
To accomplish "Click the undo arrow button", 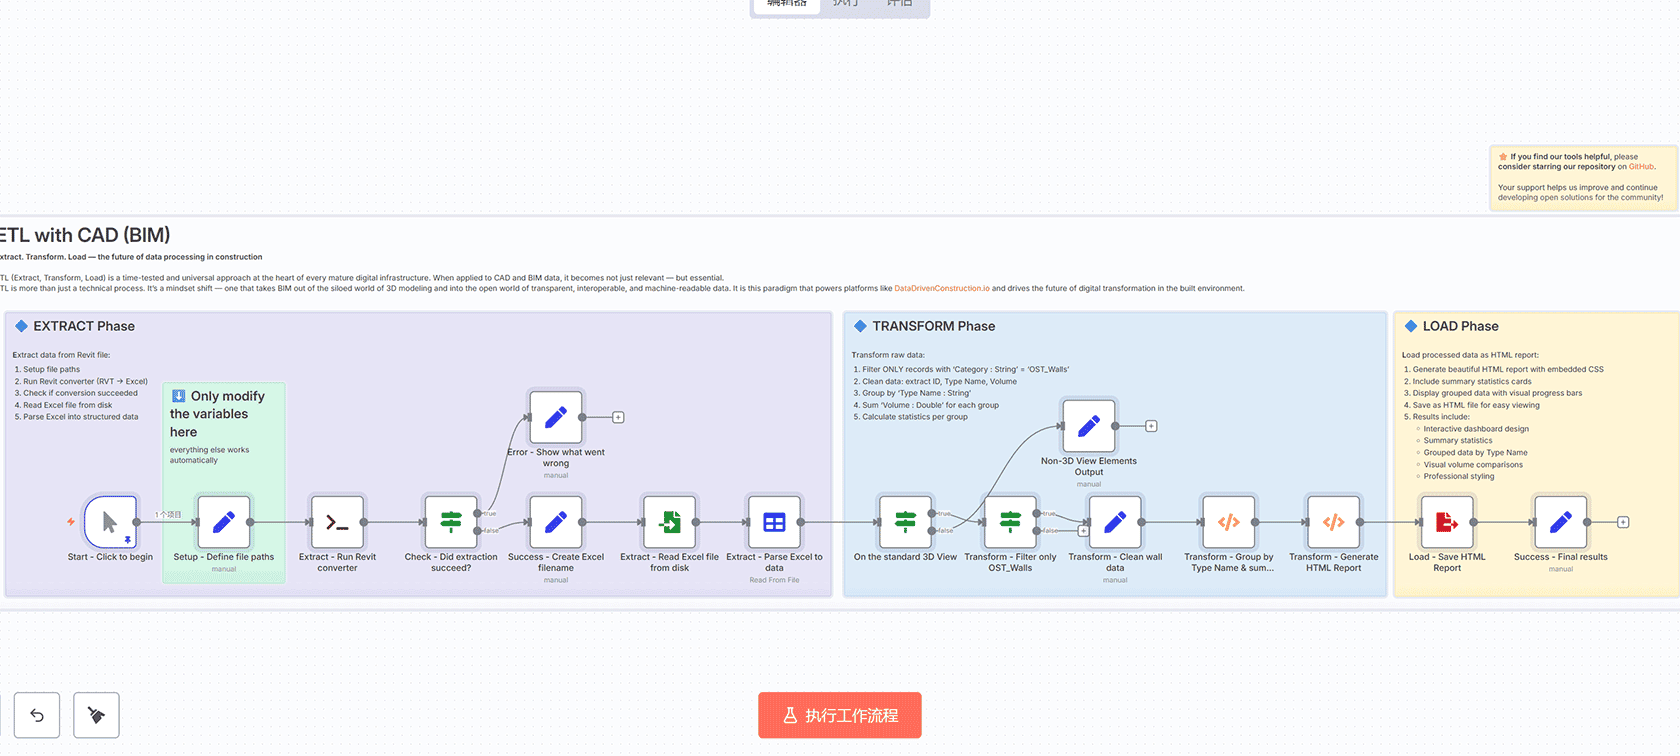I will coord(37,715).
